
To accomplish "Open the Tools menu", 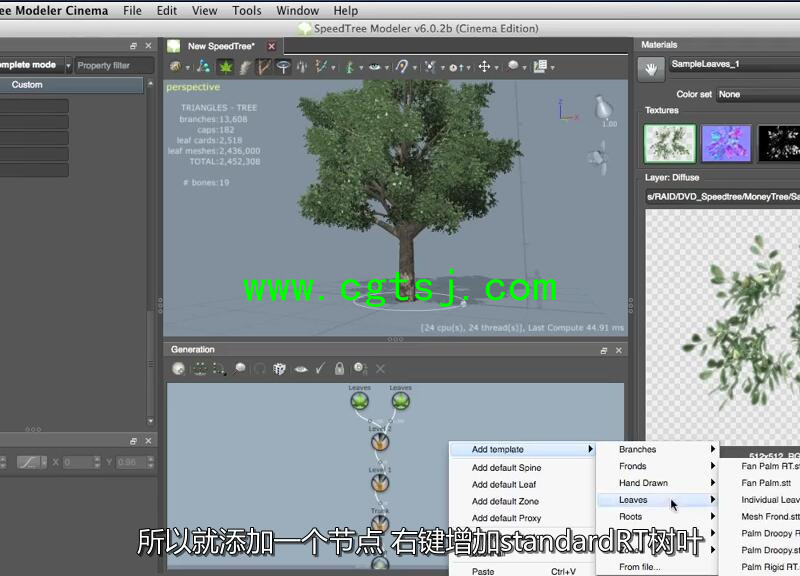I will pos(247,11).
